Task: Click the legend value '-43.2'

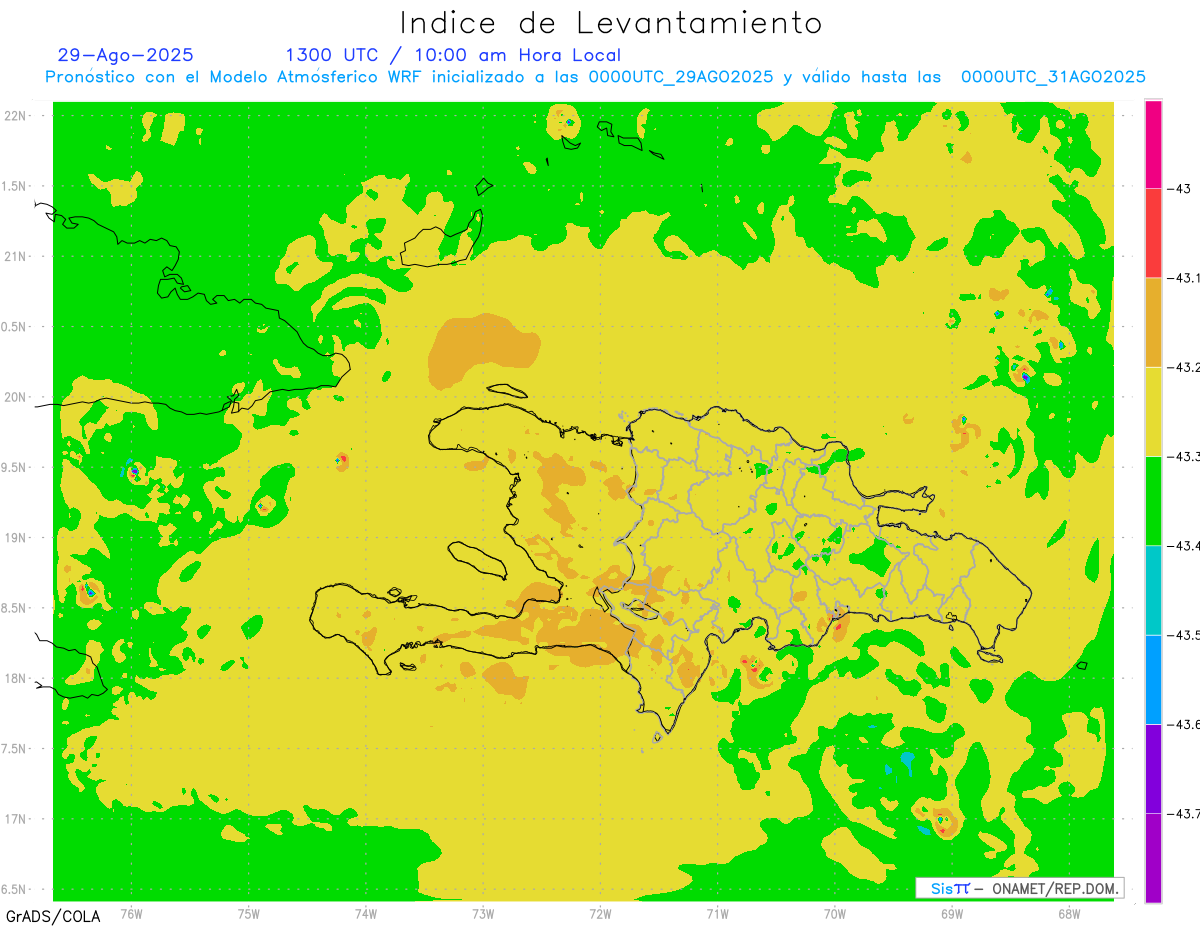Action: pos(1185,367)
